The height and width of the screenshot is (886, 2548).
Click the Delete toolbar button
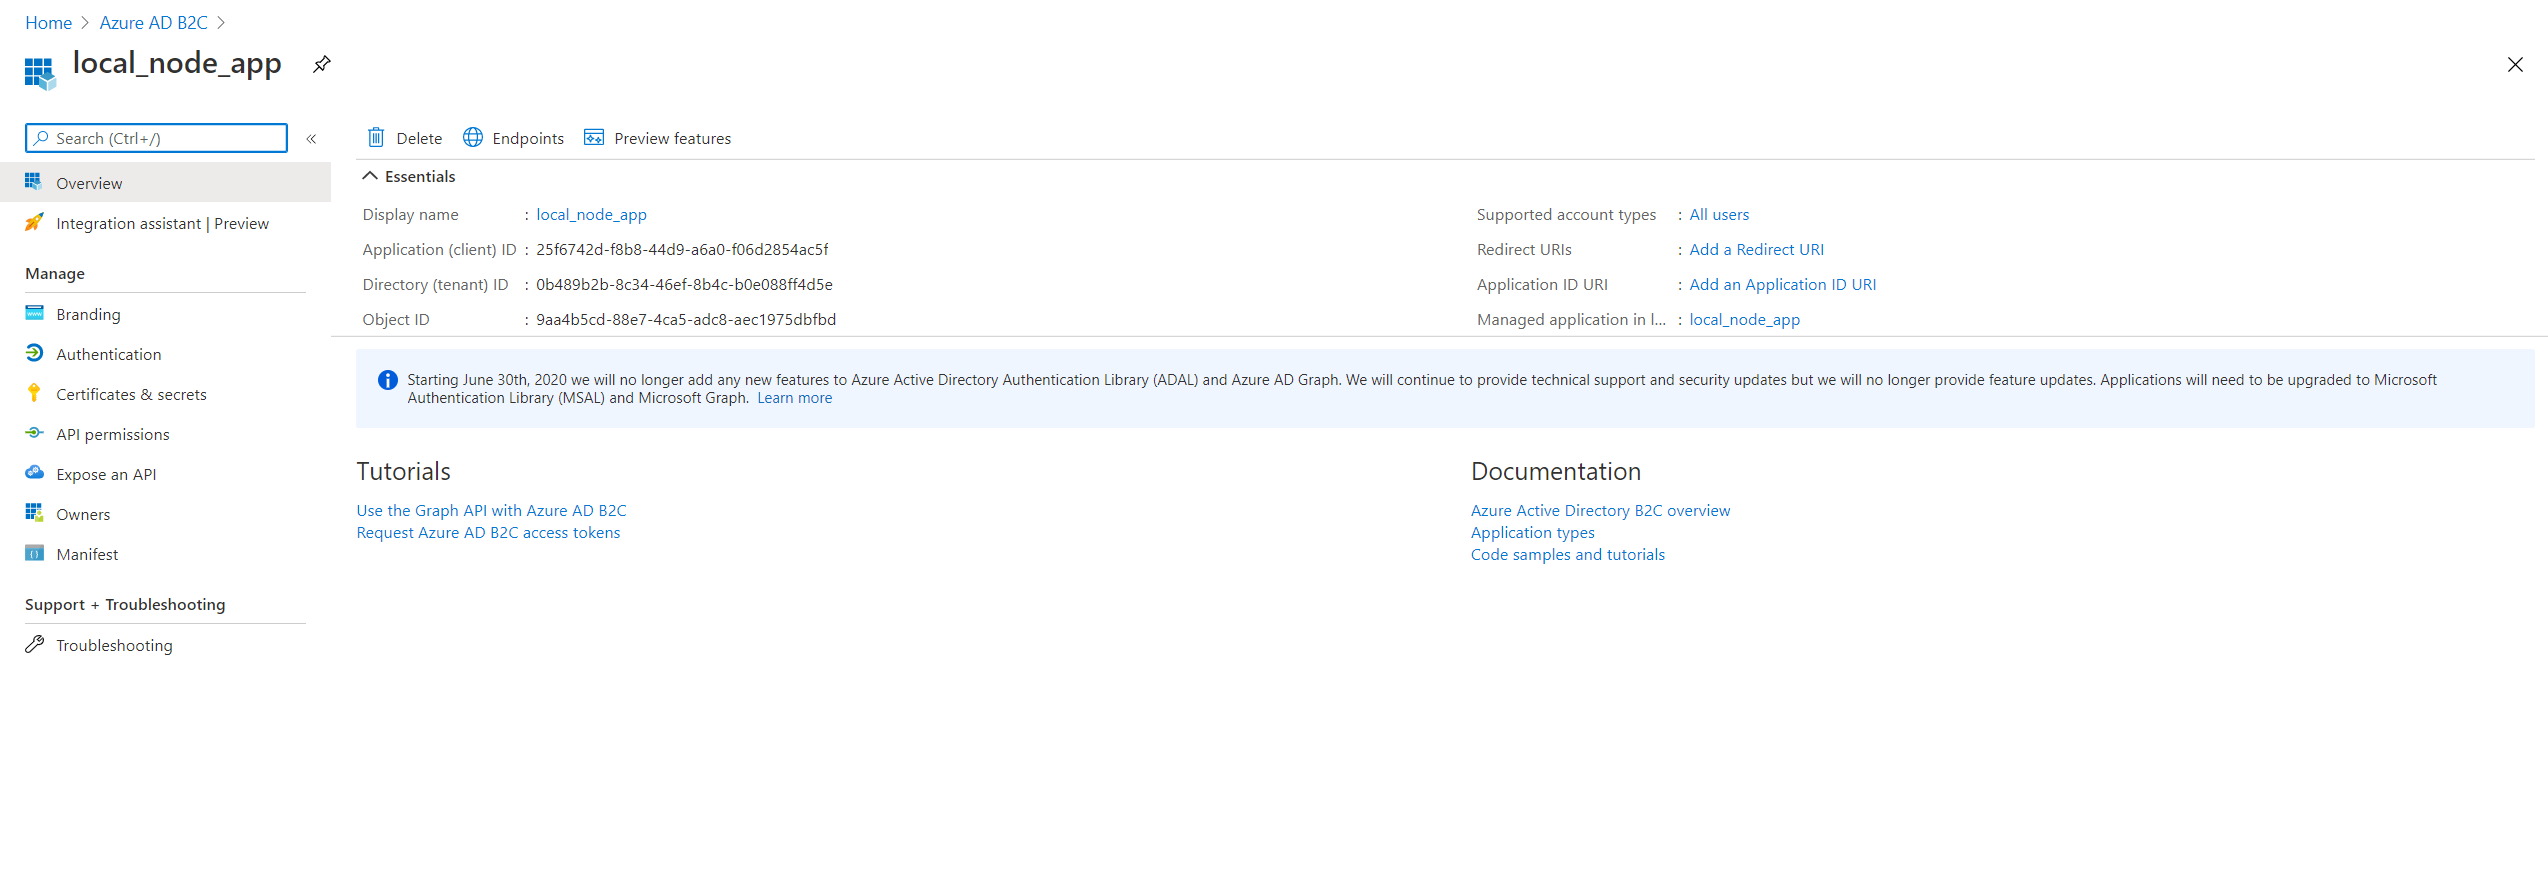(405, 138)
